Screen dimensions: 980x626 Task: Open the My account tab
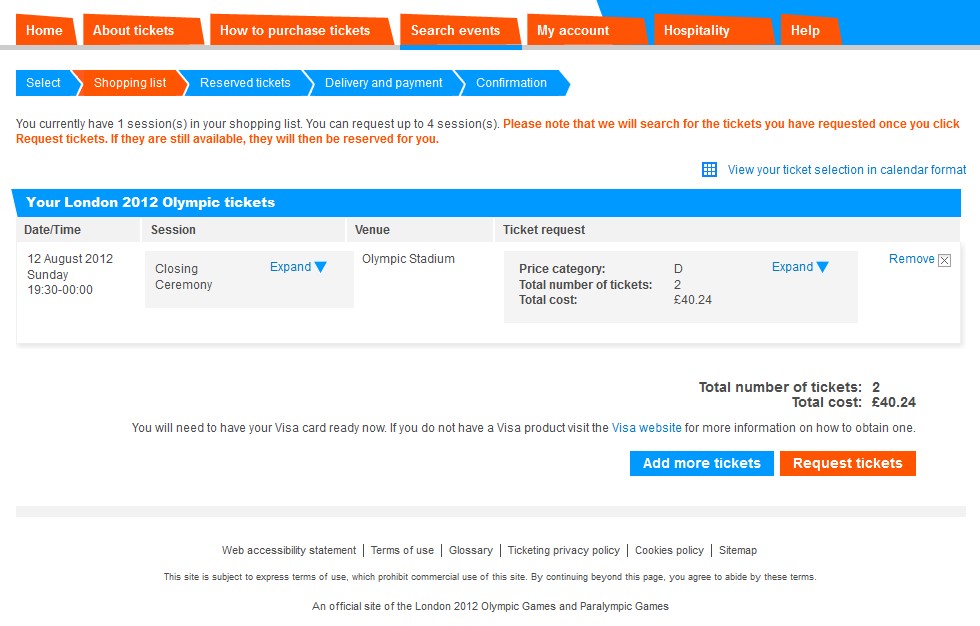[573, 30]
